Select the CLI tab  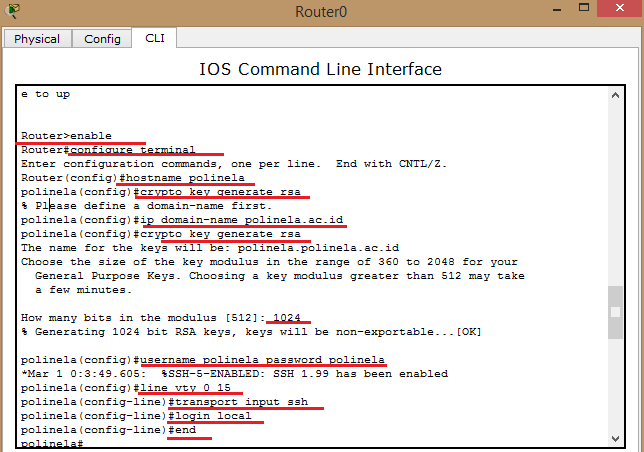click(154, 38)
